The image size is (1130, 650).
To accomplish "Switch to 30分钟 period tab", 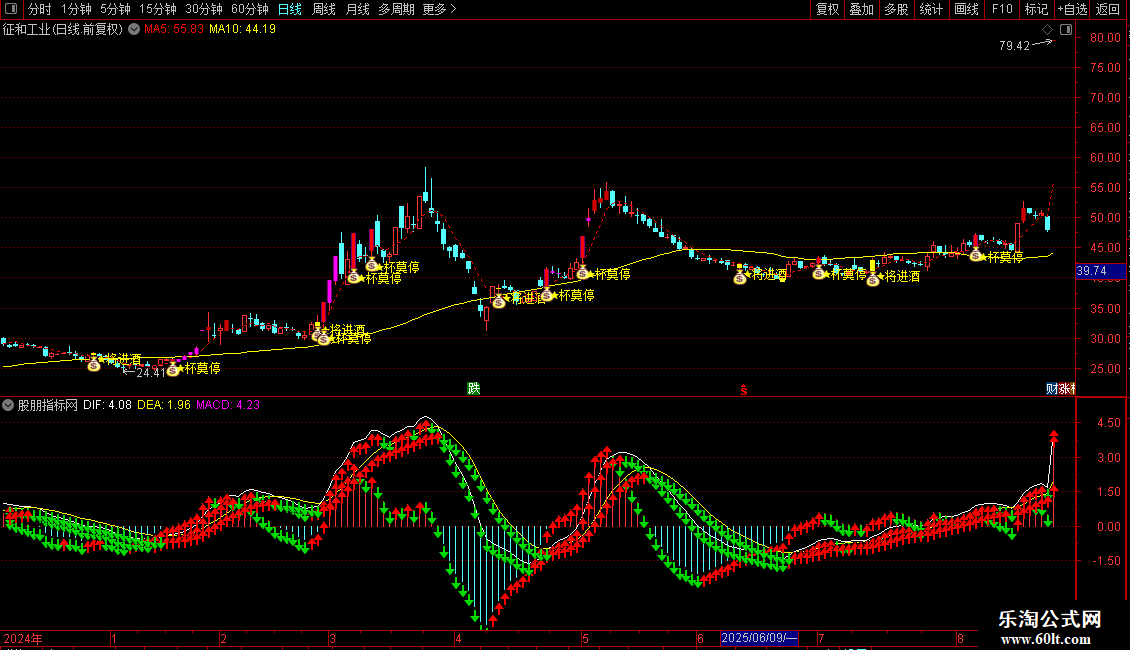I will 204,9.
